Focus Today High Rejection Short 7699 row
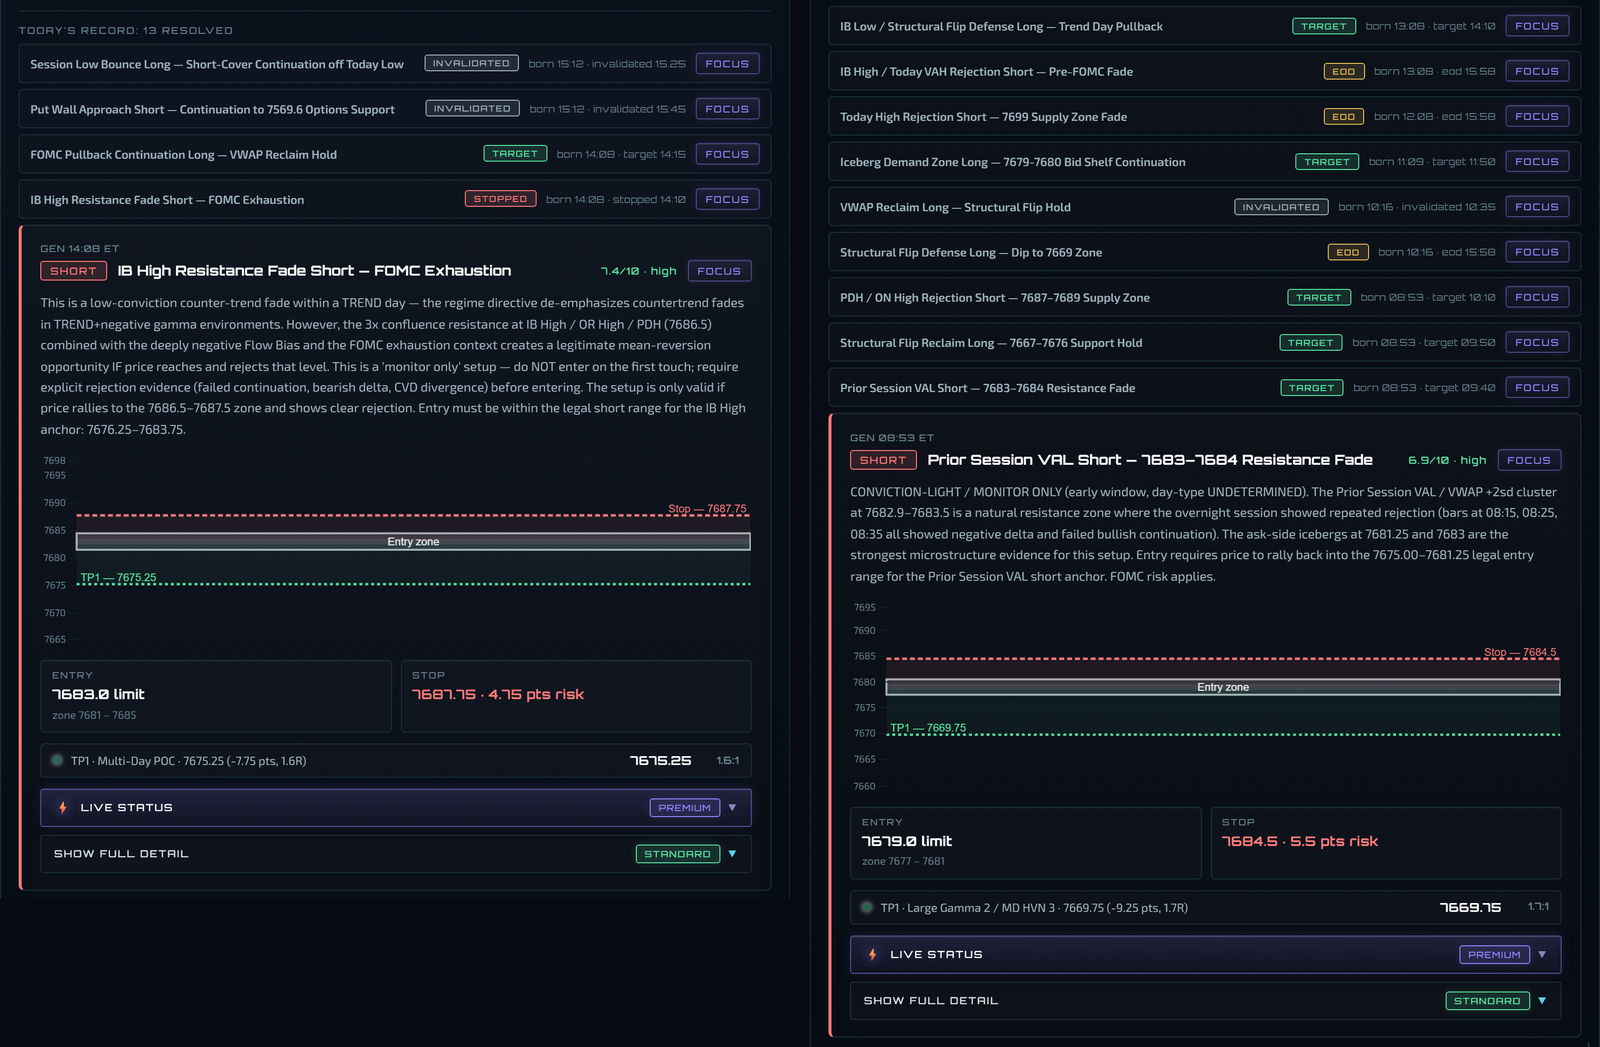The width and height of the screenshot is (1600, 1047). click(x=1537, y=116)
